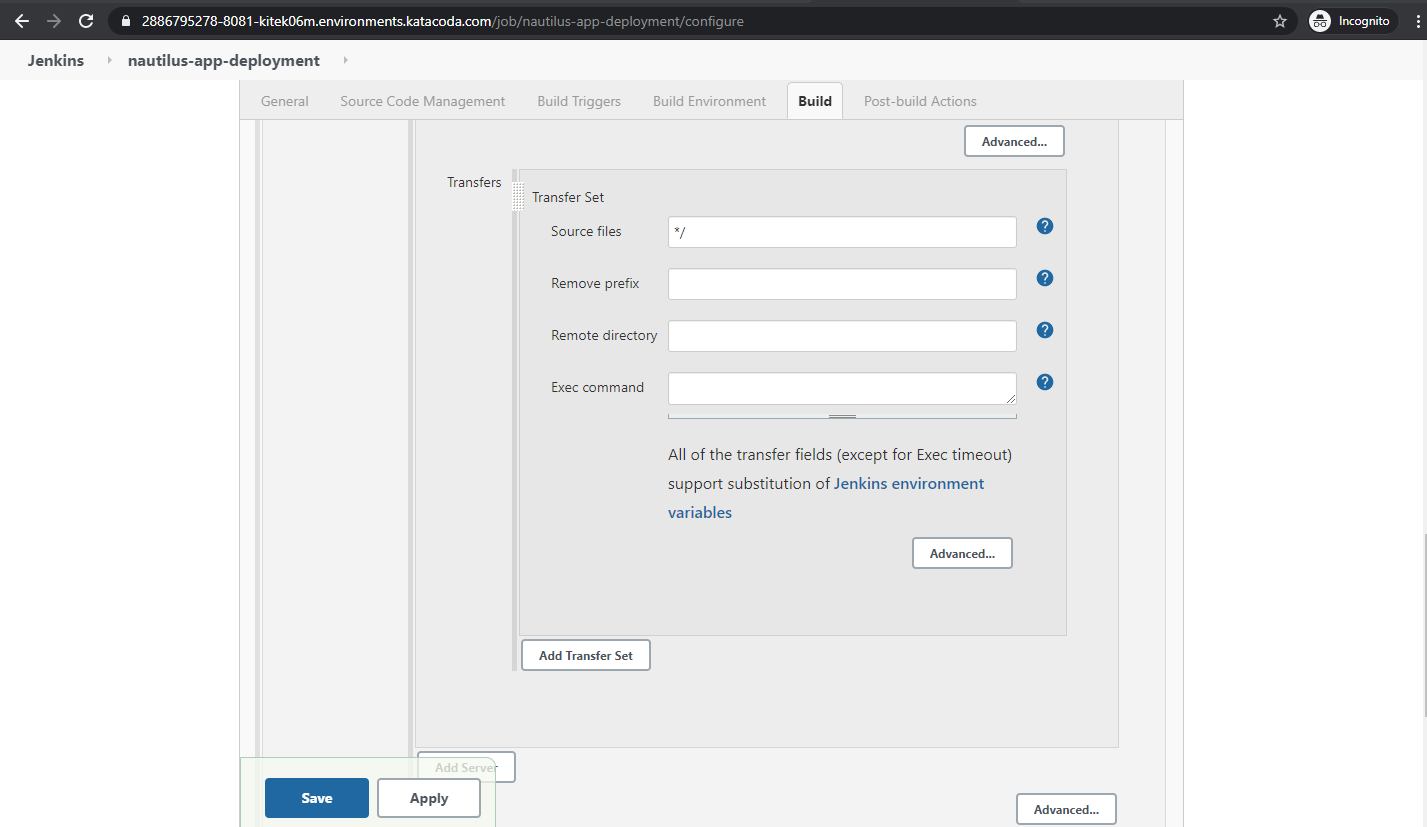Reload the page
1427x827 pixels.
tap(86, 21)
